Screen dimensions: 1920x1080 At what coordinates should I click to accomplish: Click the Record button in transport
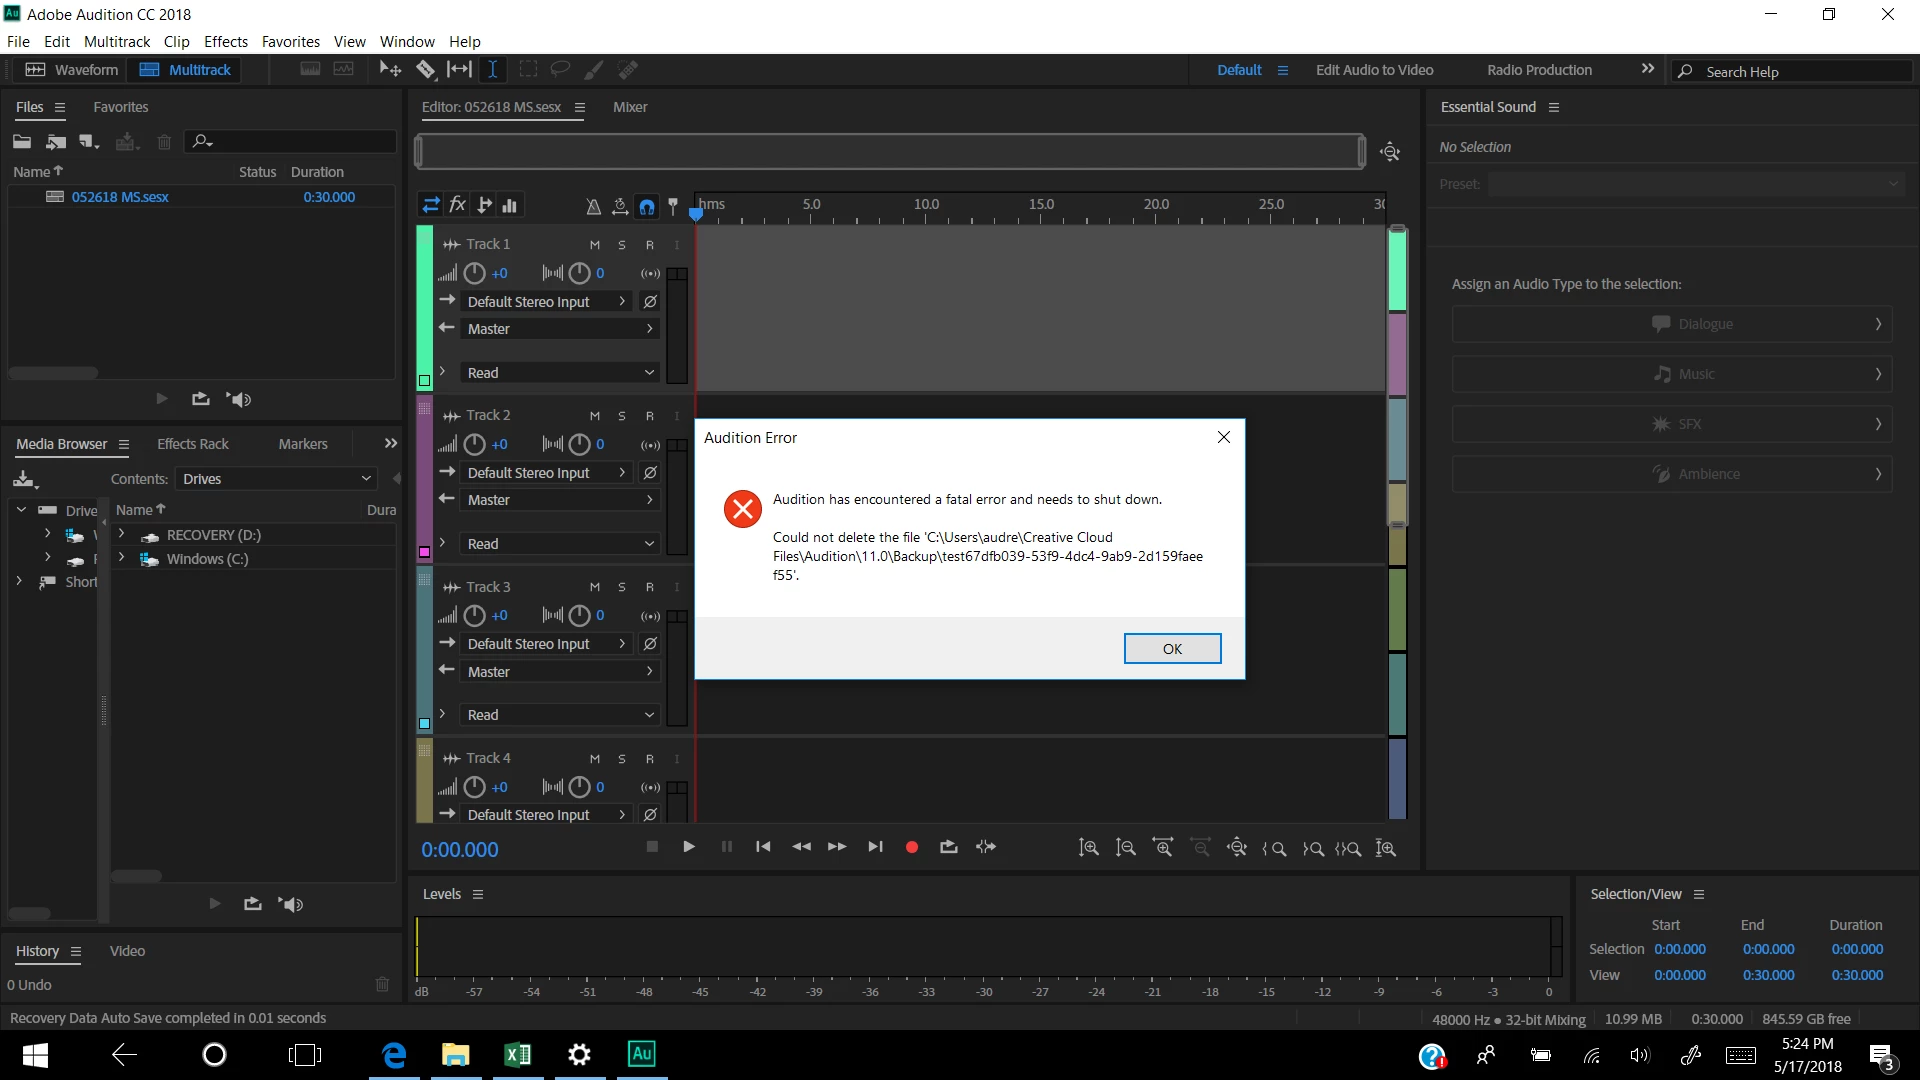click(911, 847)
